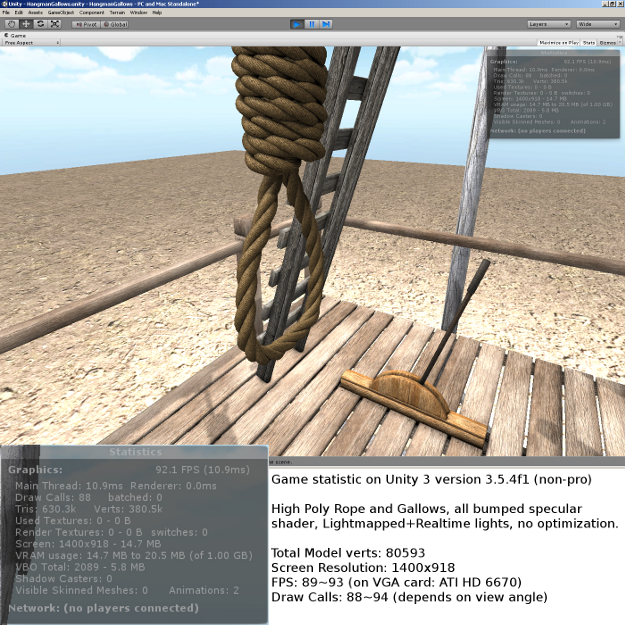Open the Help menu
This screenshot has height=625, width=625.
[157, 13]
